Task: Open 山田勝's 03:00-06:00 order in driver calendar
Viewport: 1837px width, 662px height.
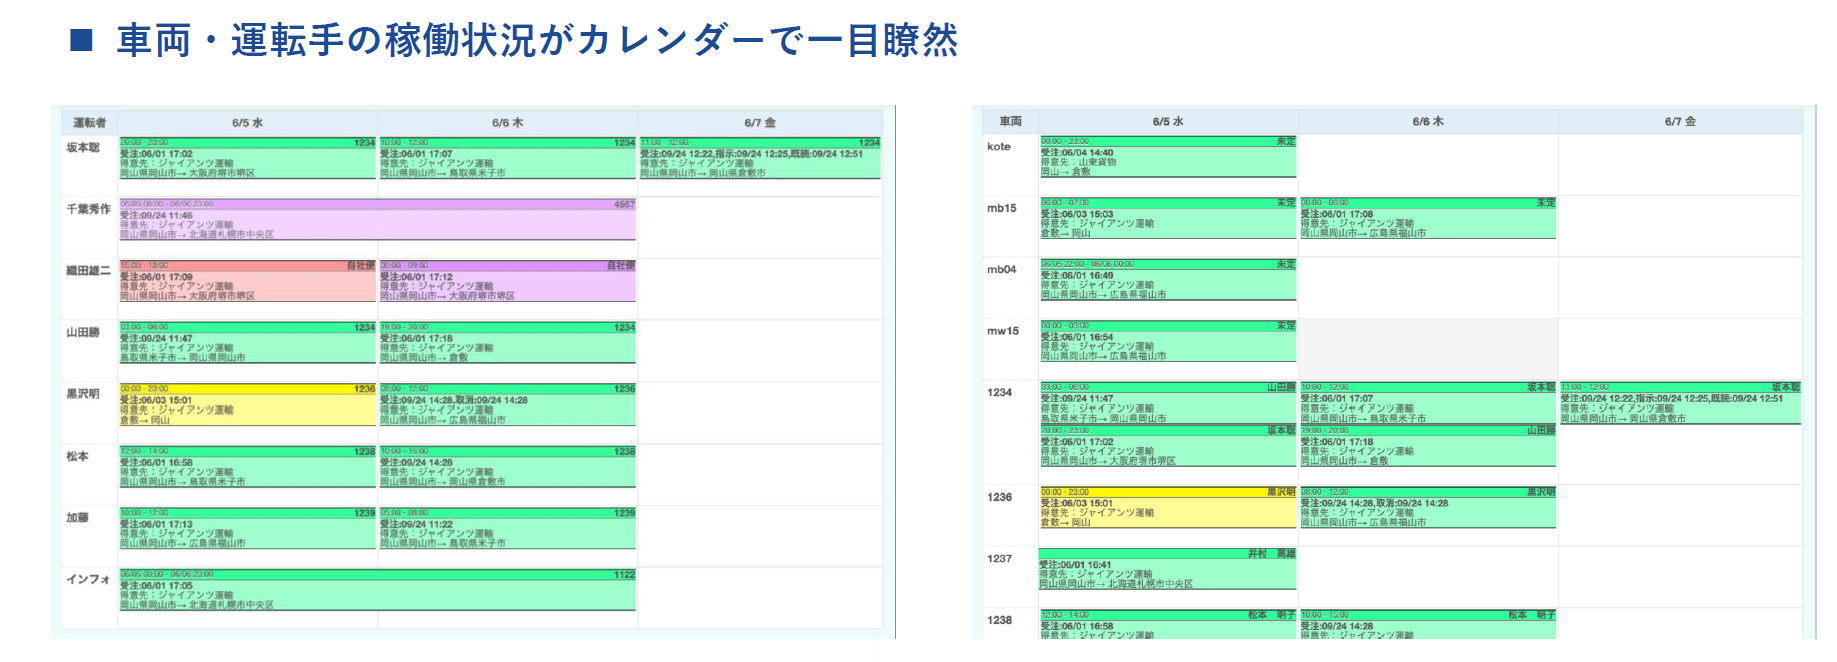Action: tap(247, 343)
